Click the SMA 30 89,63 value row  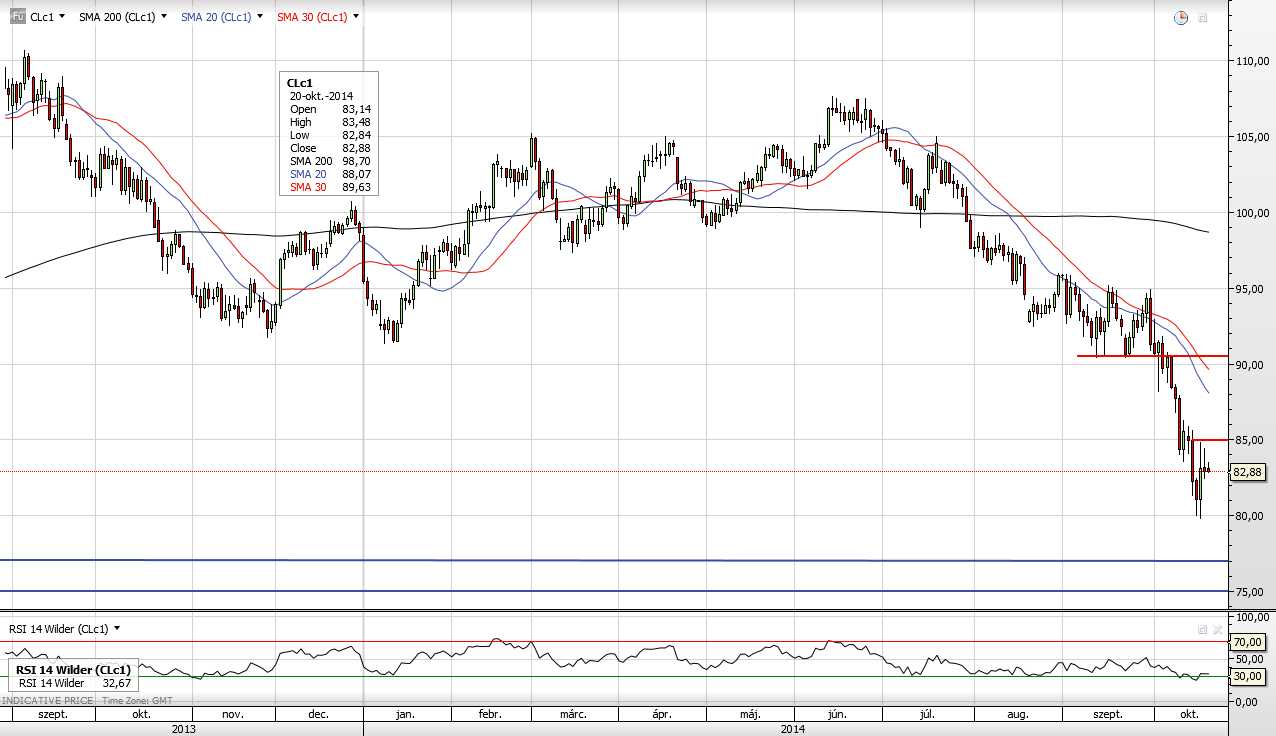330,187
